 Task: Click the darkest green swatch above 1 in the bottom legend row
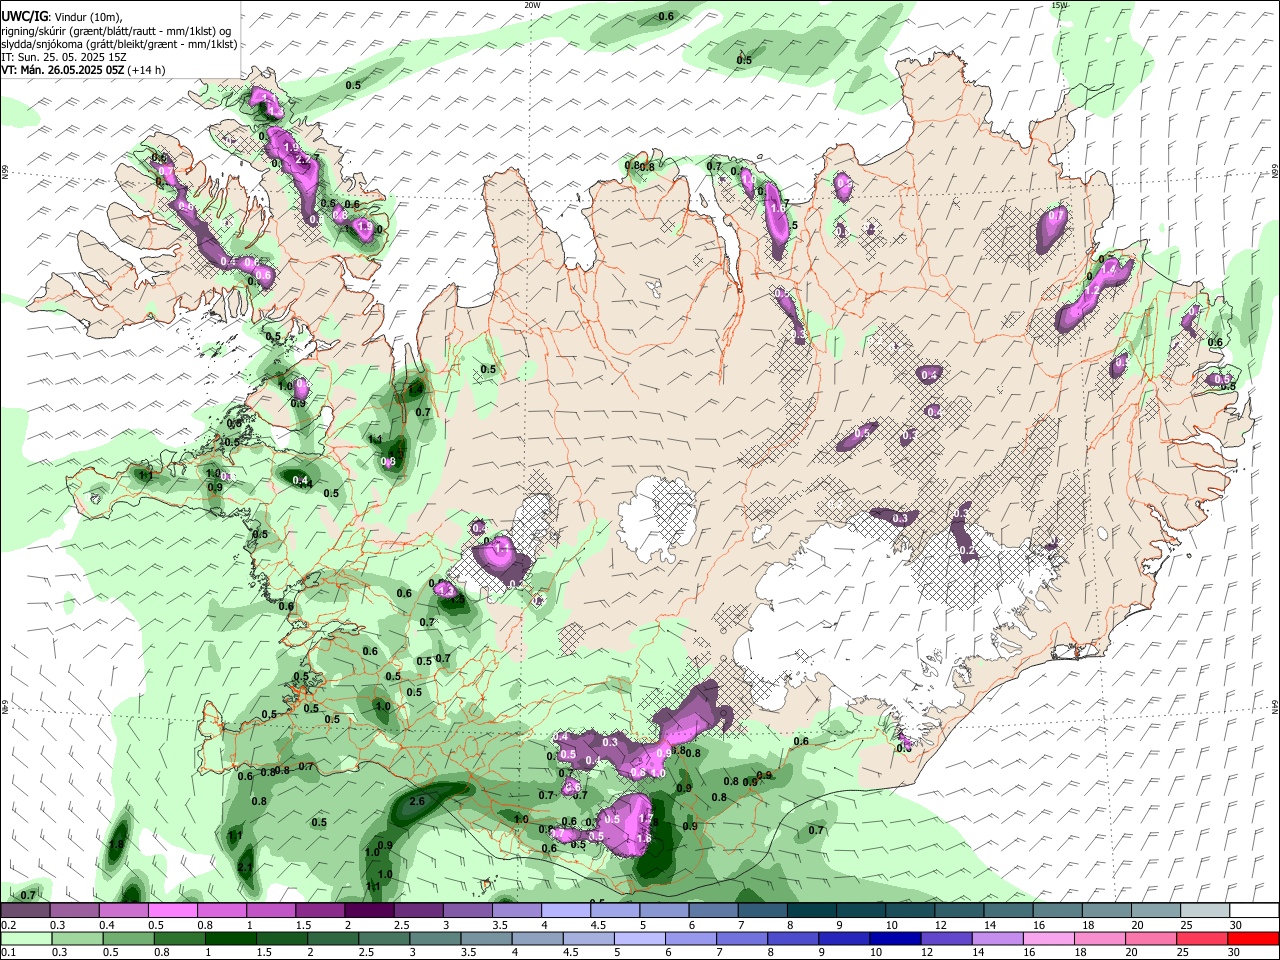coord(231,938)
